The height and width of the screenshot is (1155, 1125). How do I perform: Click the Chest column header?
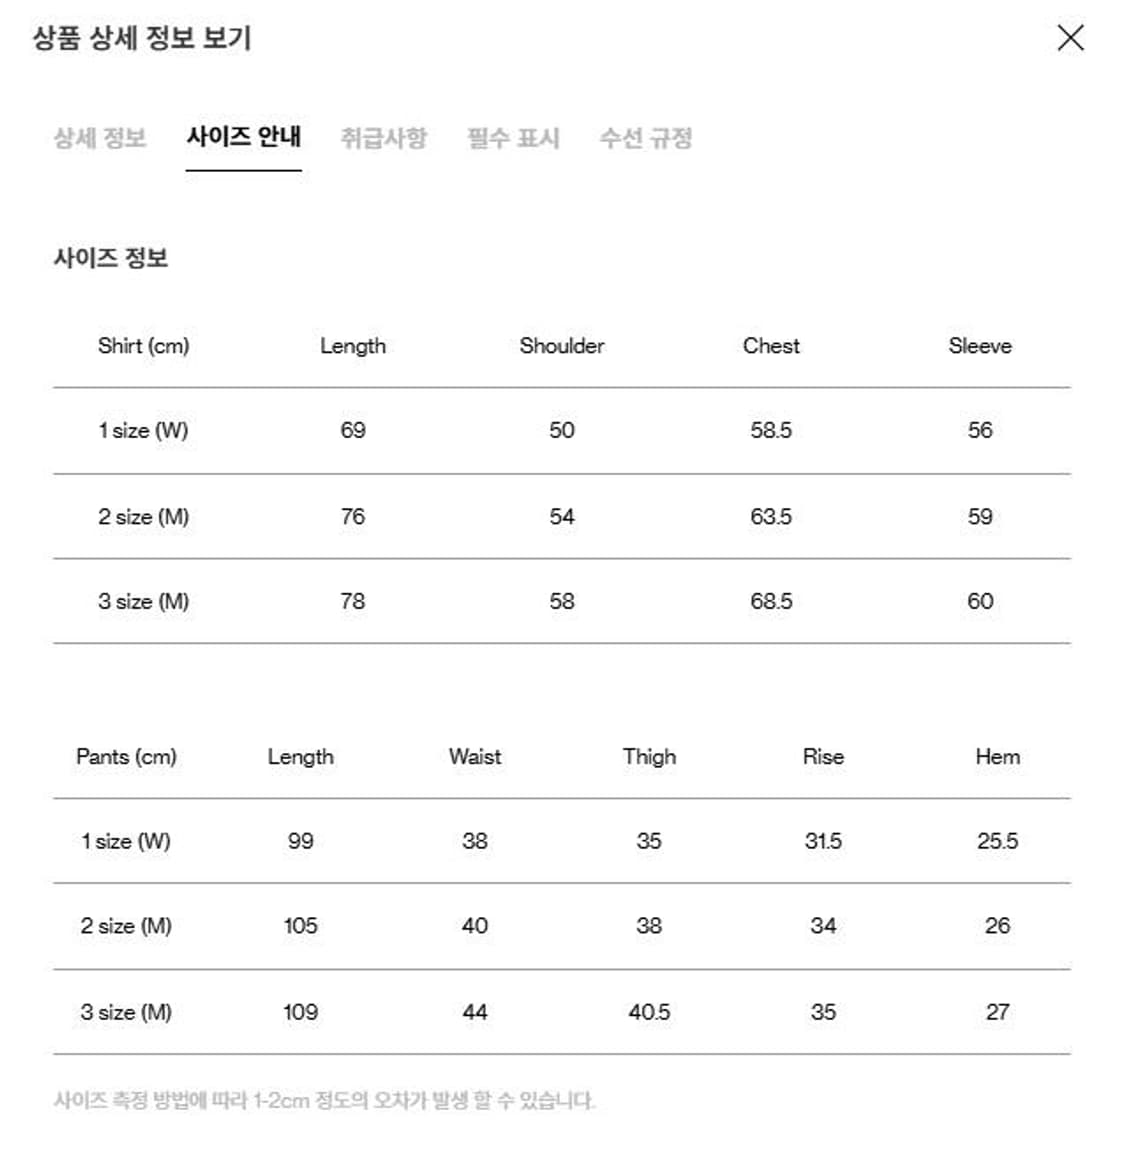pyautogui.click(x=770, y=346)
